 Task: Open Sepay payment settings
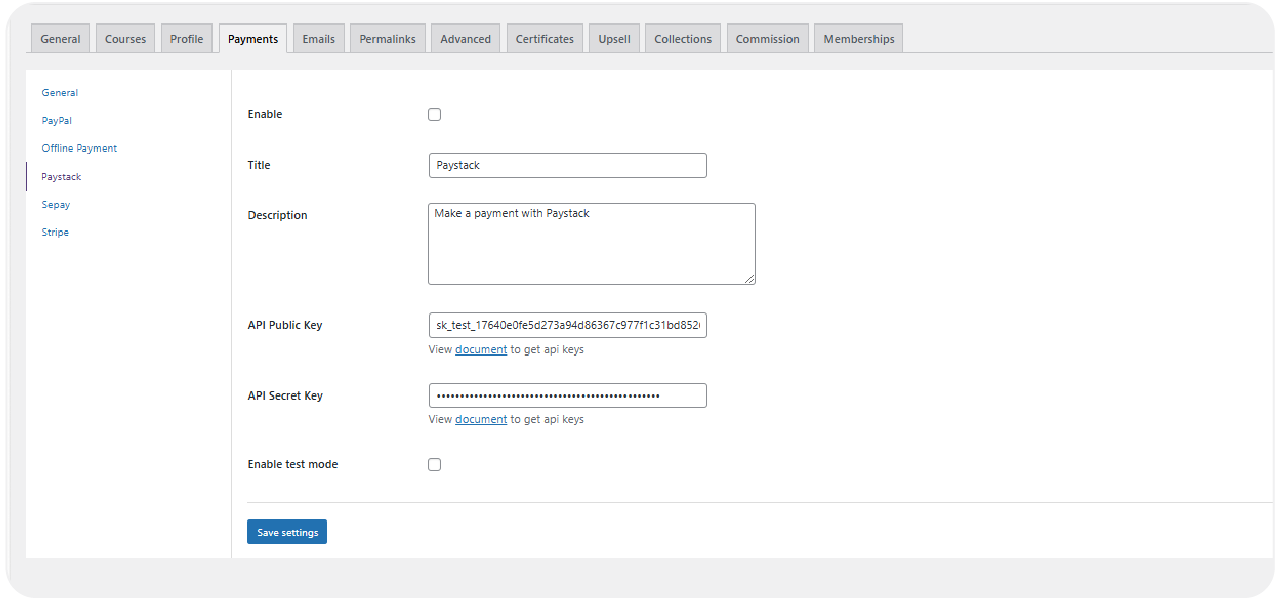click(x=56, y=204)
